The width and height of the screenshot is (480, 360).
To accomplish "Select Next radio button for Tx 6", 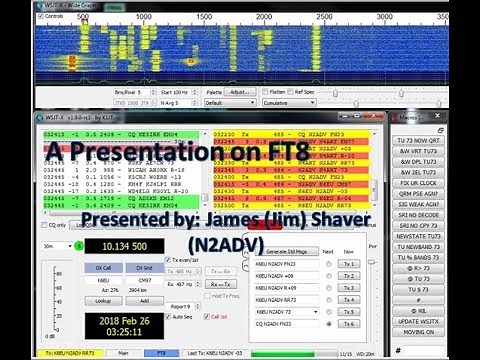I will pos(329,324).
